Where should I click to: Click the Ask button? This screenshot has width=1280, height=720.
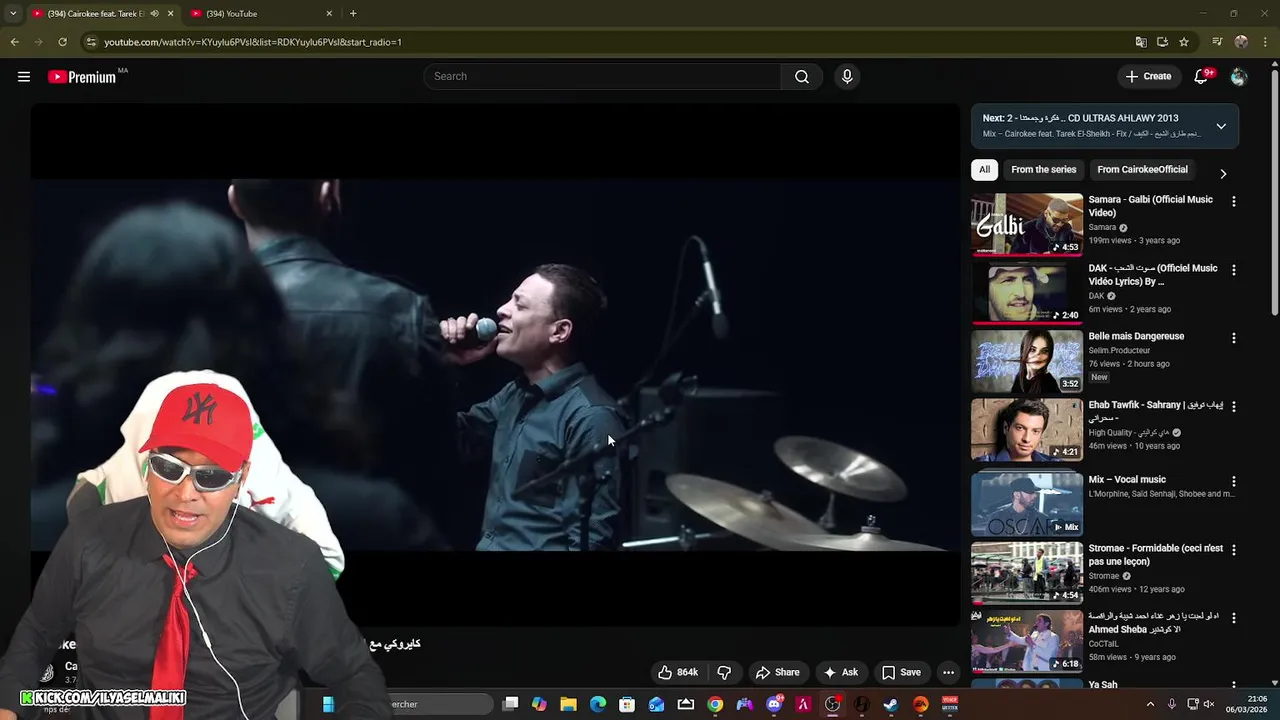click(840, 673)
